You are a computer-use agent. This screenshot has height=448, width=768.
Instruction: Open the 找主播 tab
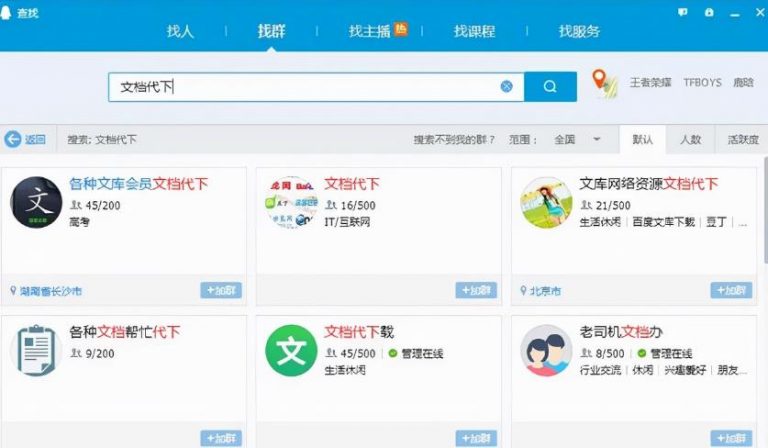371,31
